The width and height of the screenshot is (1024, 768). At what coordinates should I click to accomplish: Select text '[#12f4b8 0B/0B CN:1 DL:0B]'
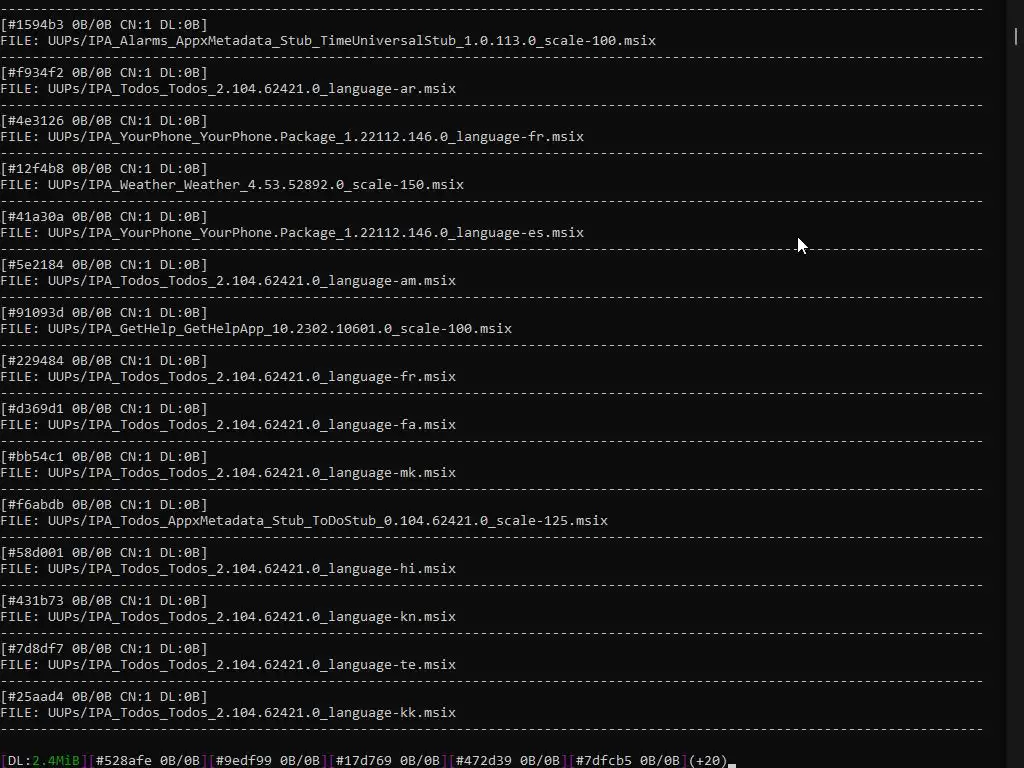(104, 168)
